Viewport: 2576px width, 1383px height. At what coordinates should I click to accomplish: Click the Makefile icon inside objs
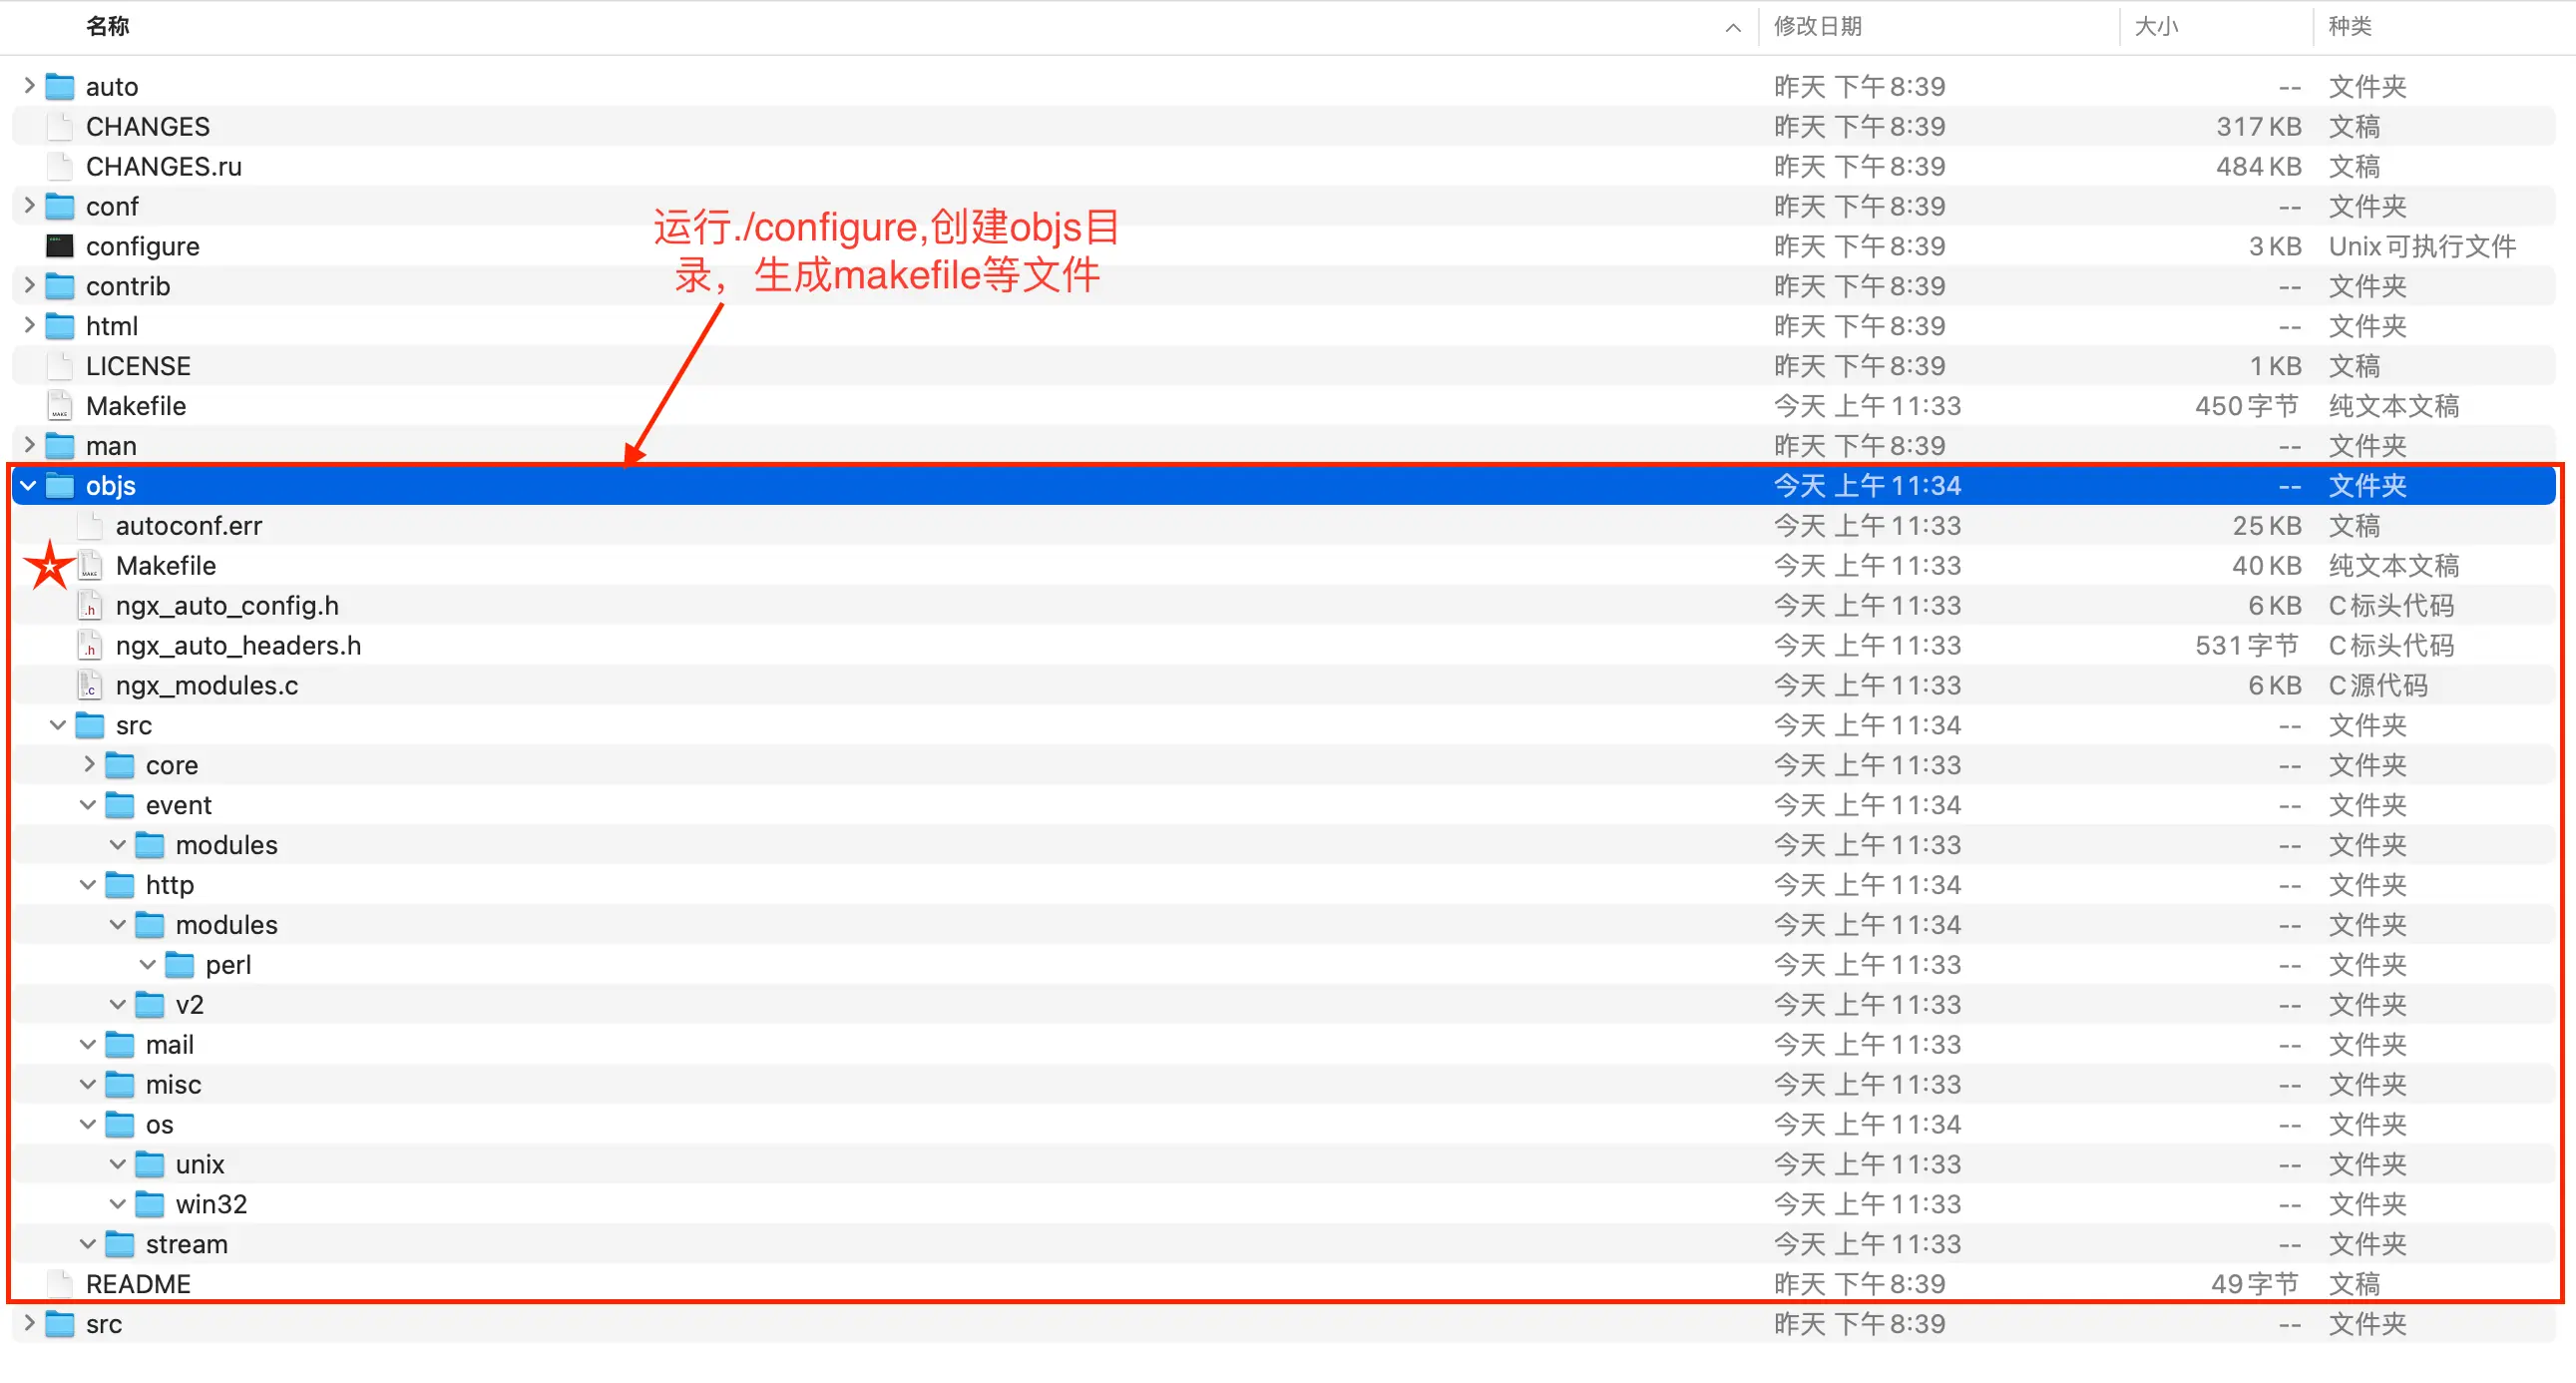click(x=90, y=566)
